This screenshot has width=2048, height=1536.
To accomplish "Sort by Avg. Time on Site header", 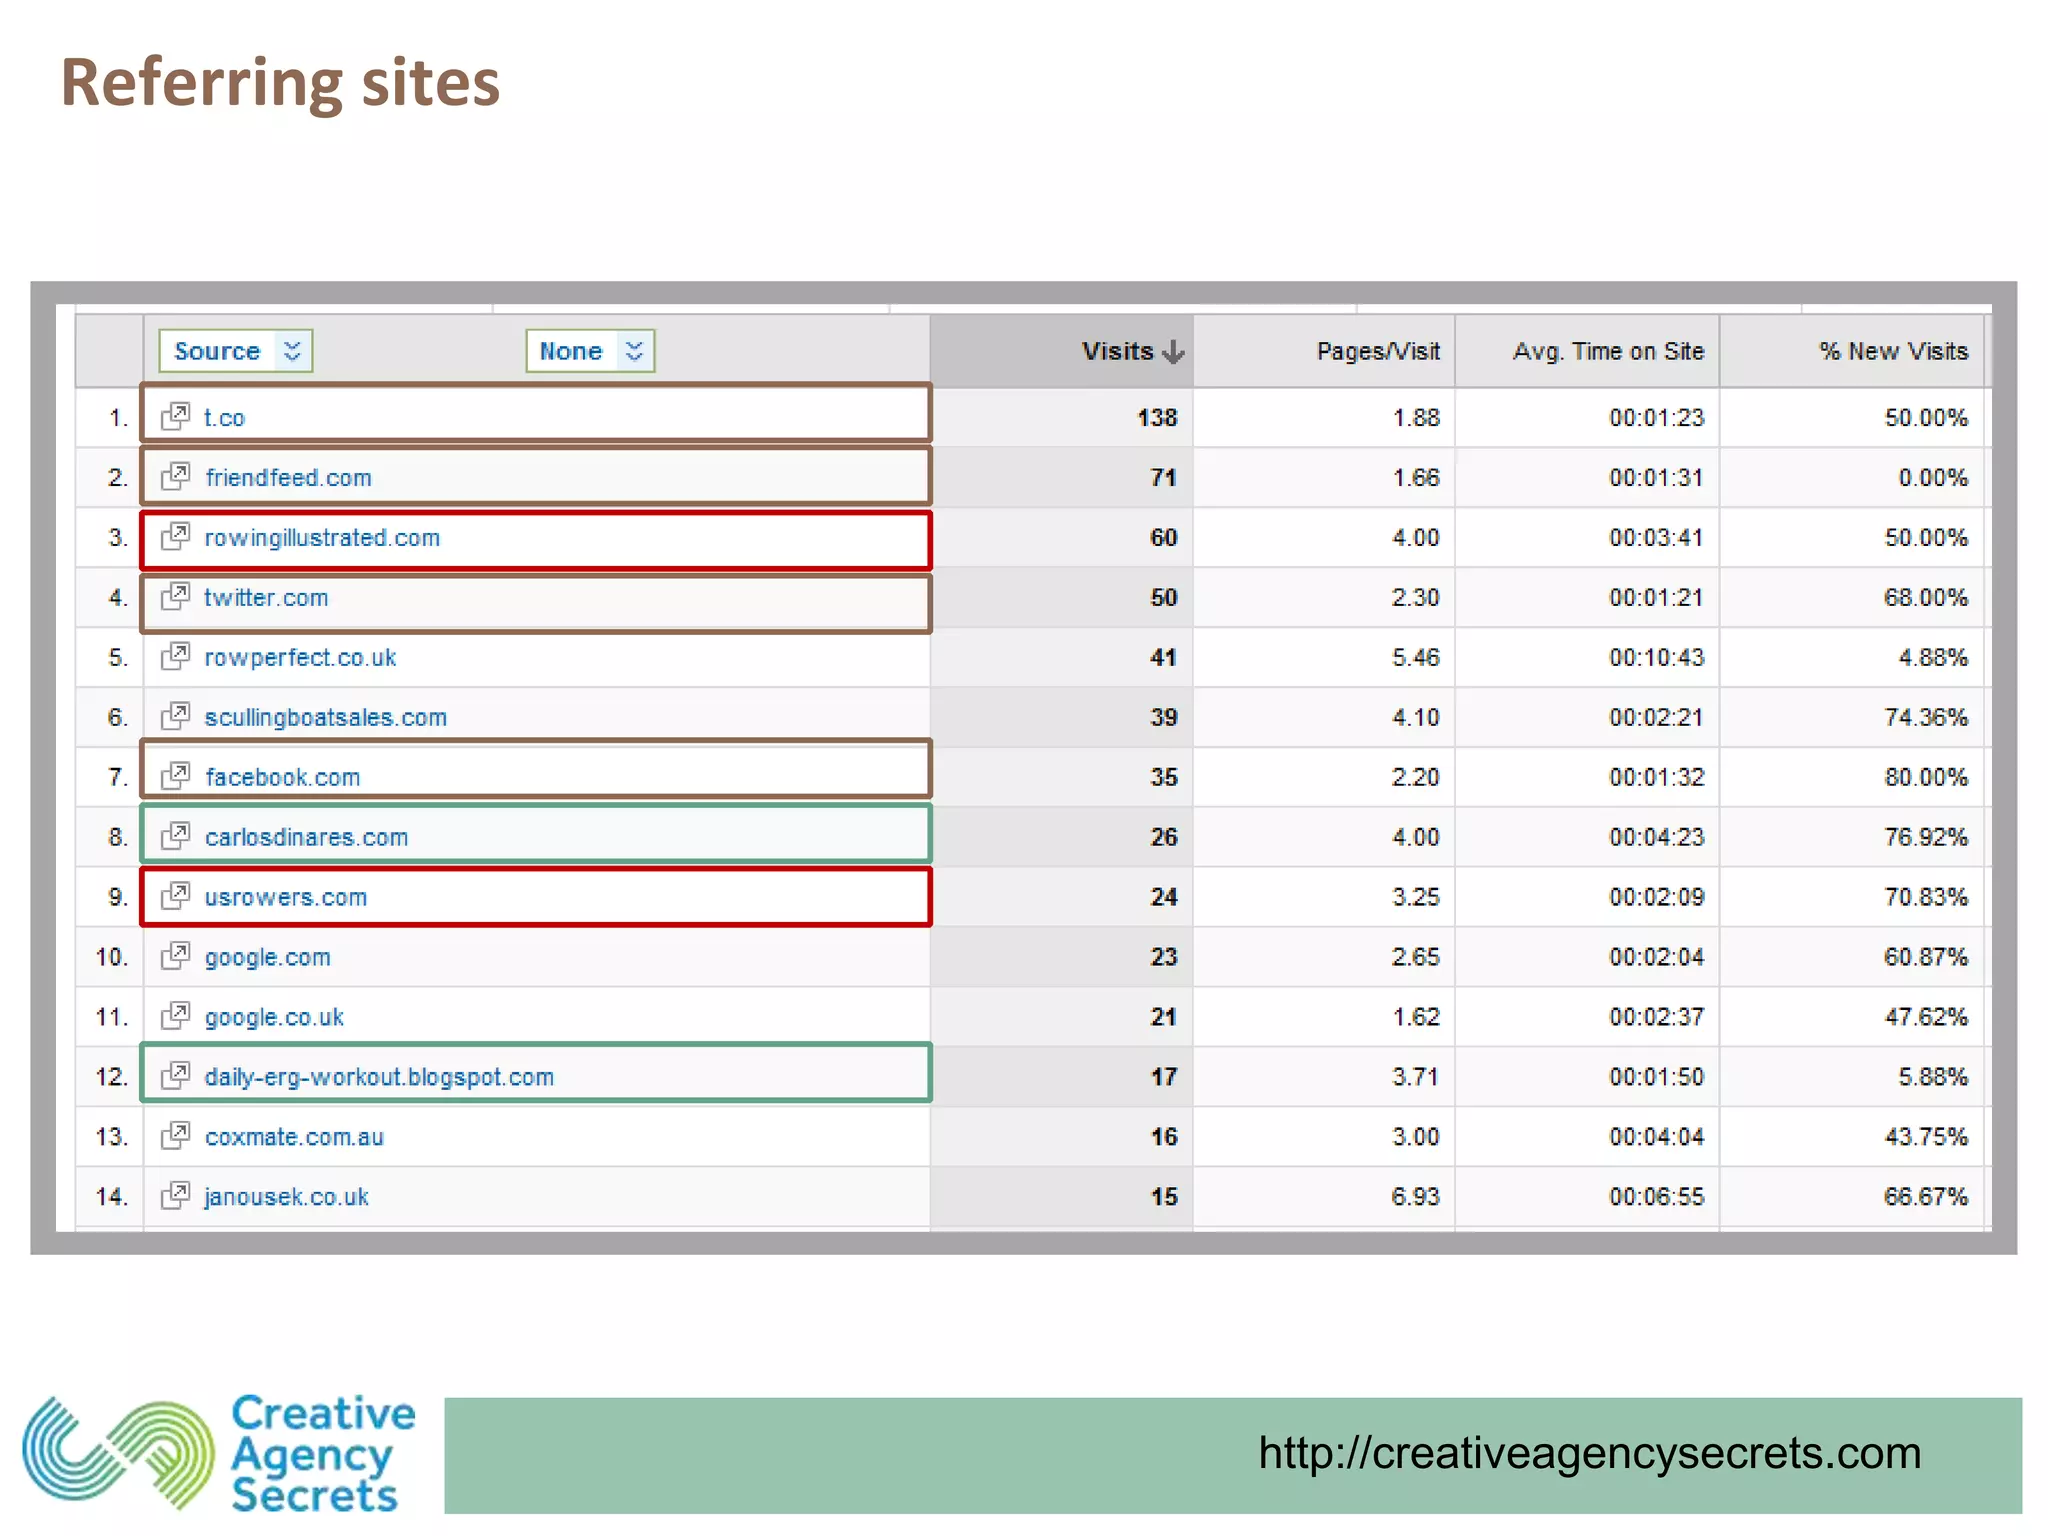I will click(x=1587, y=351).
